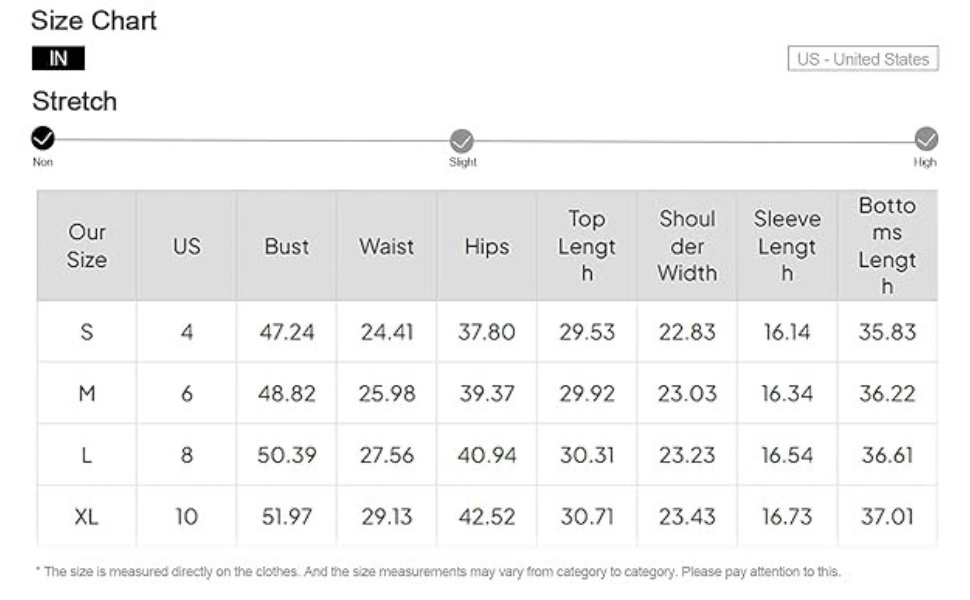Click the Shoulder Width column header
The height and width of the screenshot is (600, 970).
687,246
